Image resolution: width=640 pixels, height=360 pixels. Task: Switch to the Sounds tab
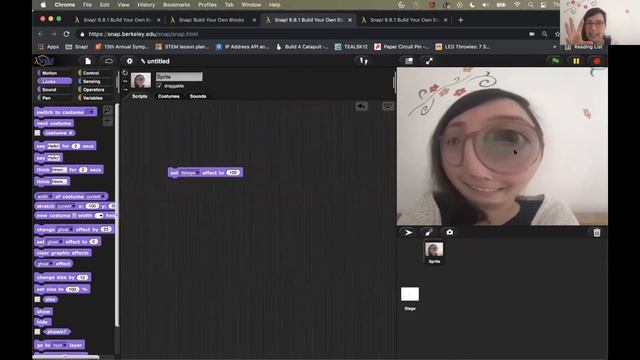click(x=198, y=96)
